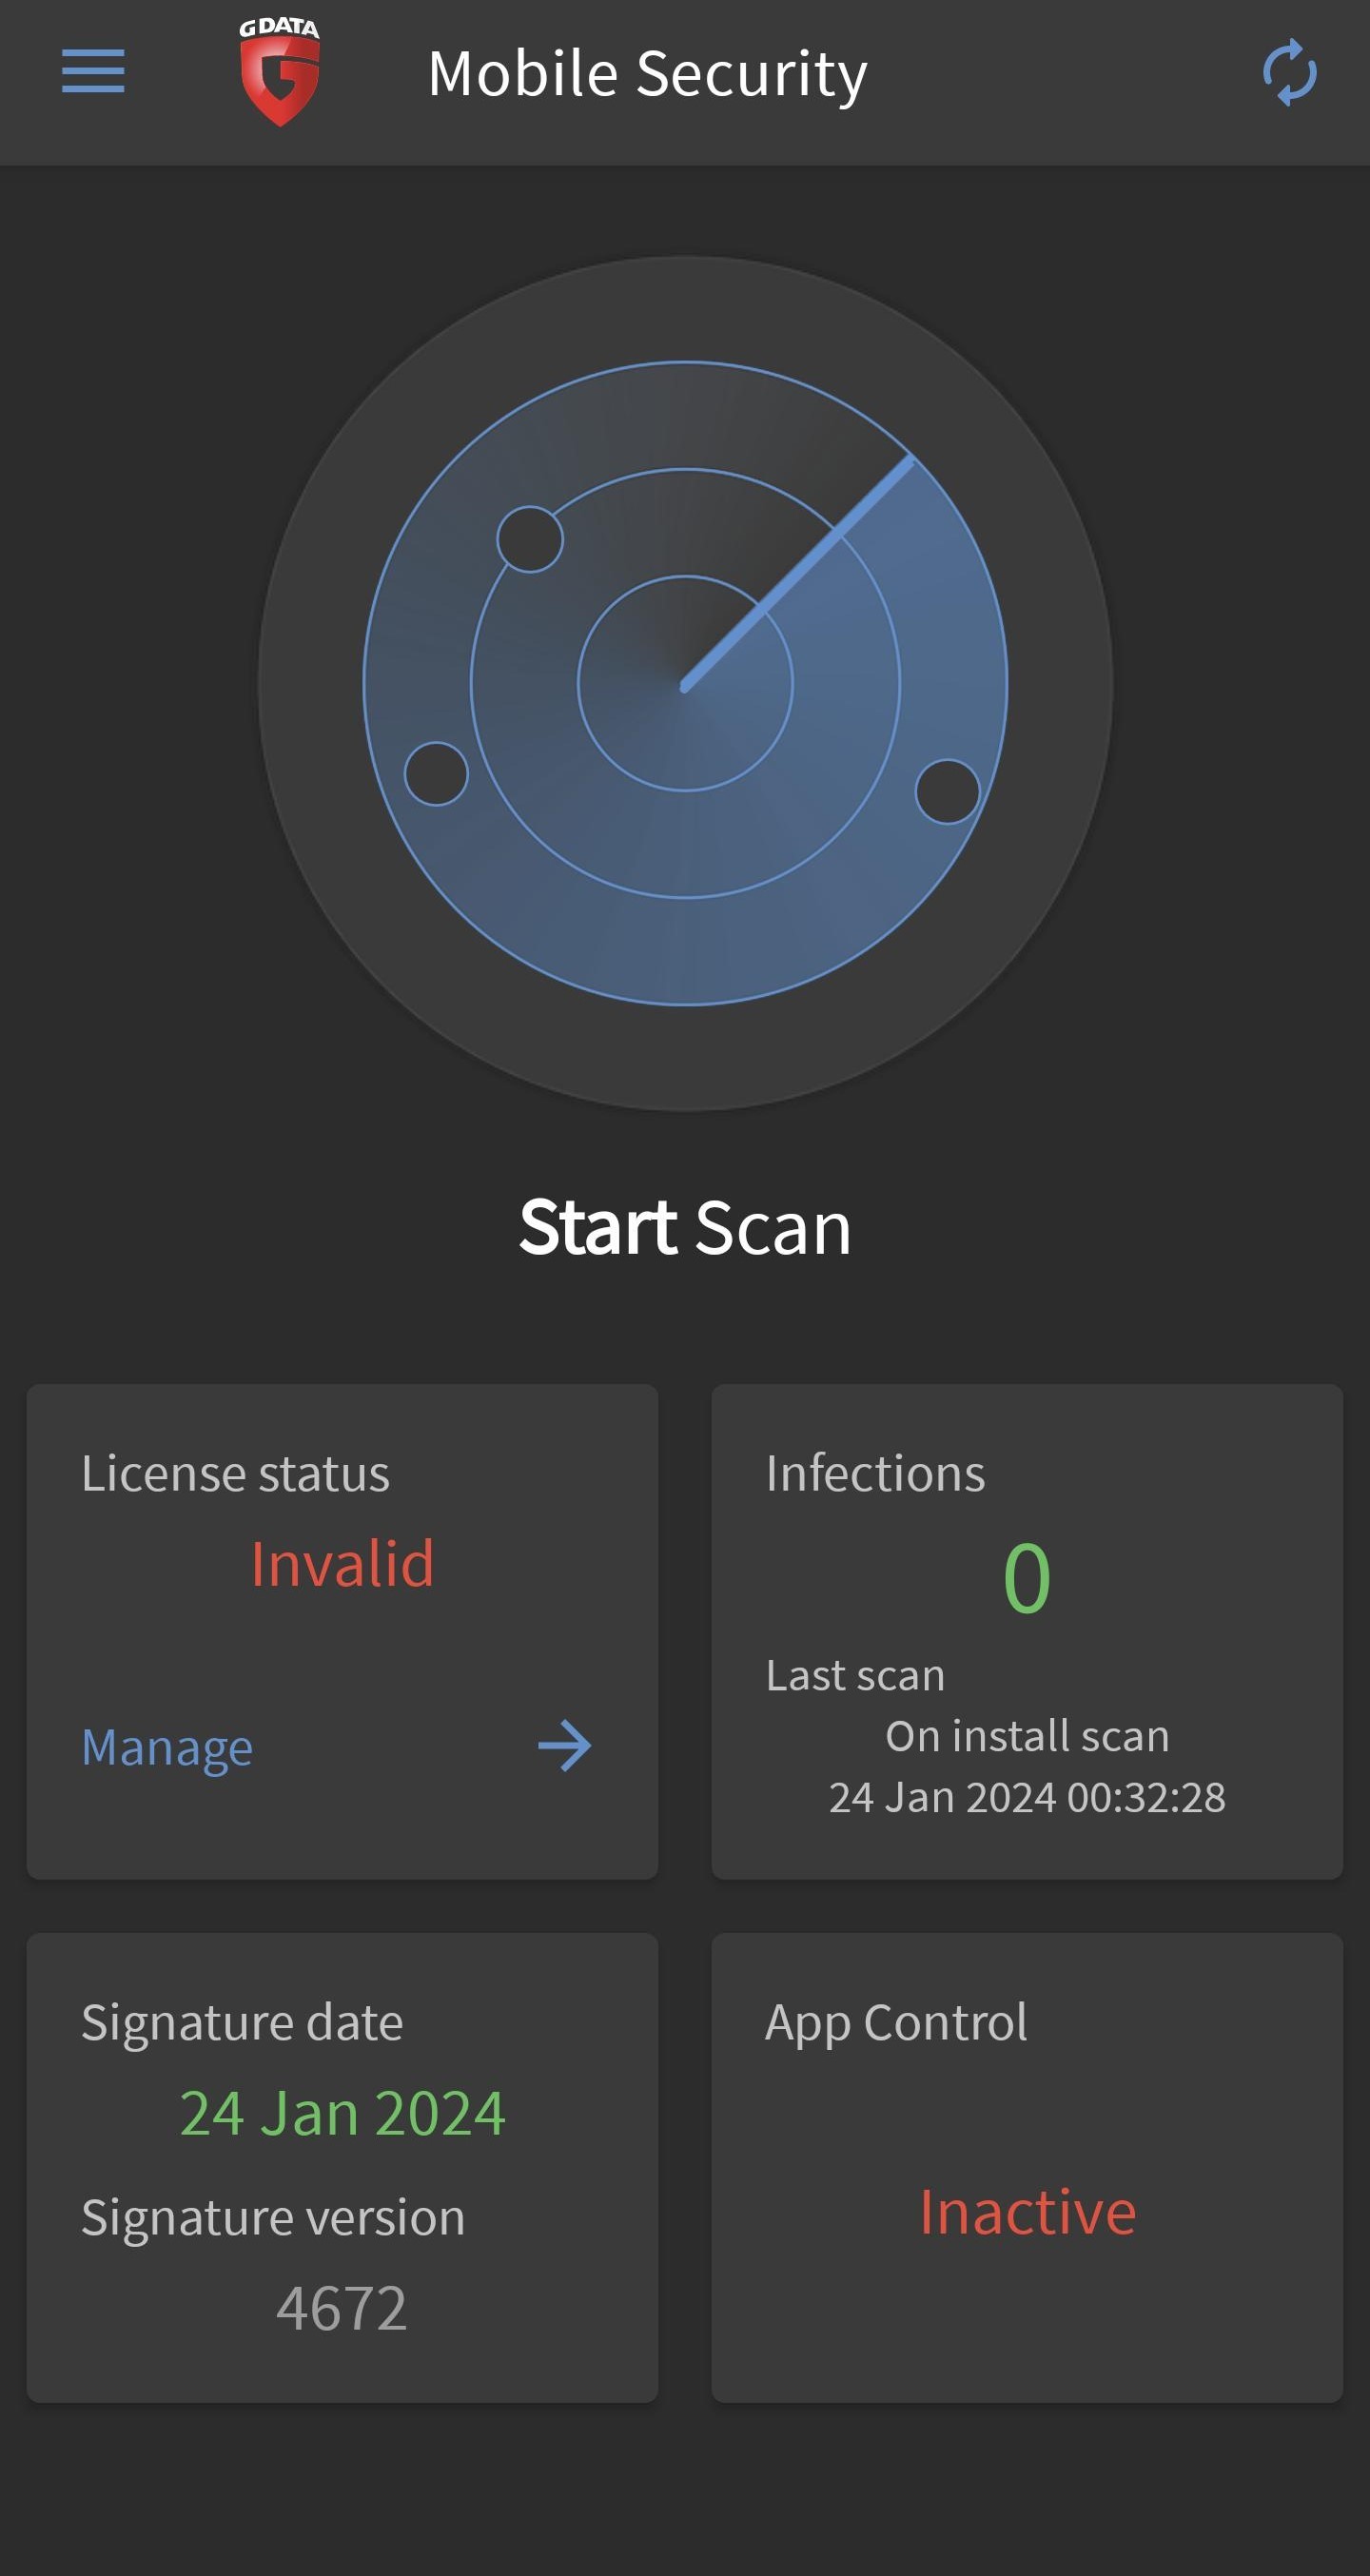The height and width of the screenshot is (2576, 1370).
Task: Click signature version number 4672
Action: tap(342, 2308)
